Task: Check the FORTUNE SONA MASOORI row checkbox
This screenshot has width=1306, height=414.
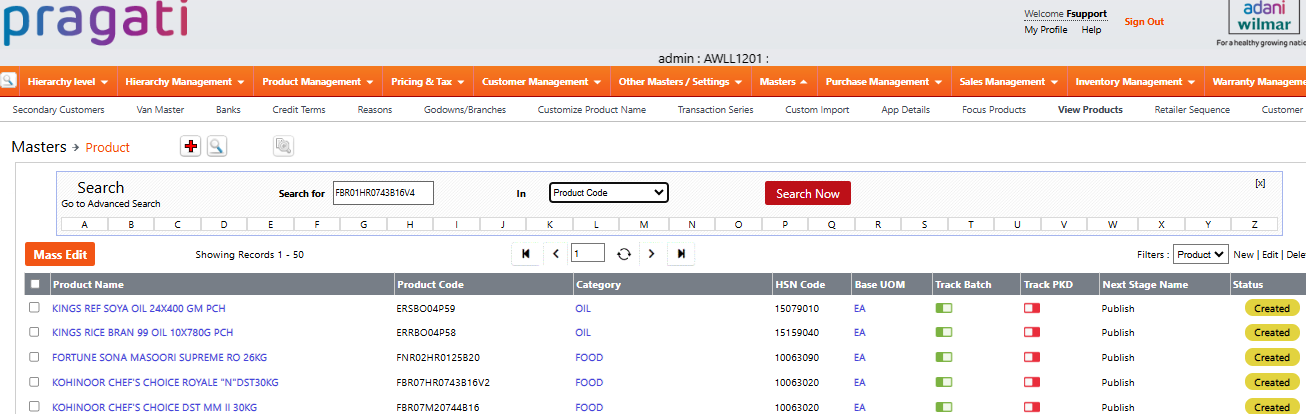Action: coord(35,357)
